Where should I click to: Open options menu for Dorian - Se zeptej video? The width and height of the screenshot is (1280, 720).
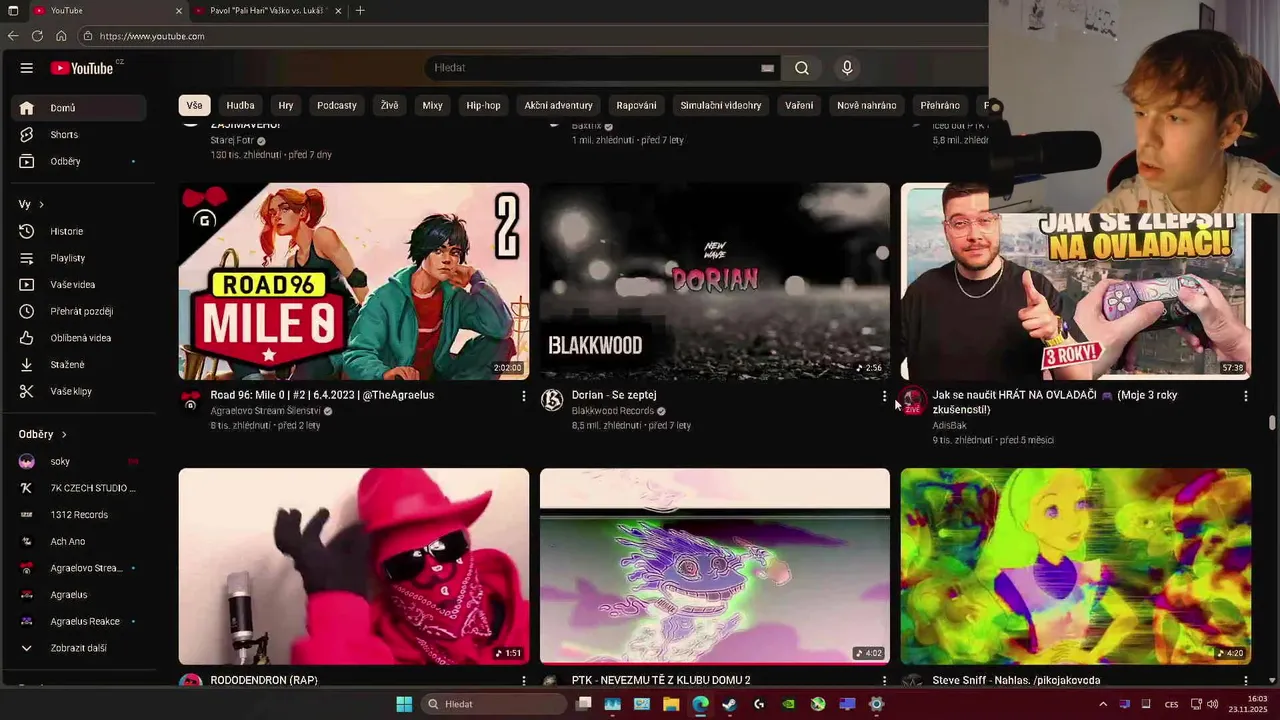coord(884,396)
